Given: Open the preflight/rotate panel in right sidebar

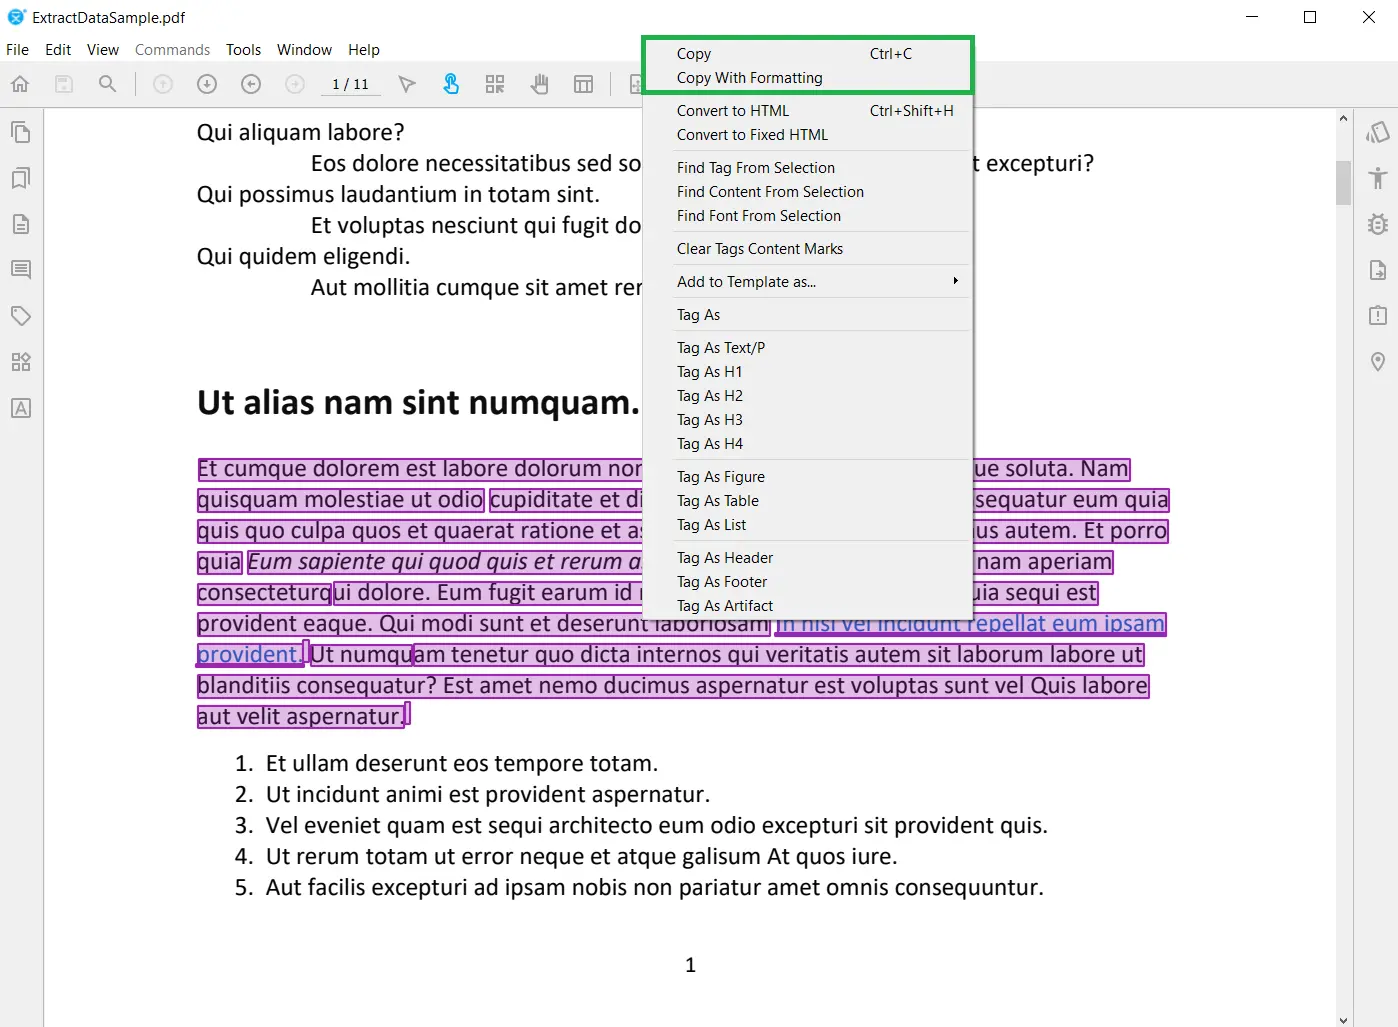Looking at the screenshot, I should [1378, 132].
